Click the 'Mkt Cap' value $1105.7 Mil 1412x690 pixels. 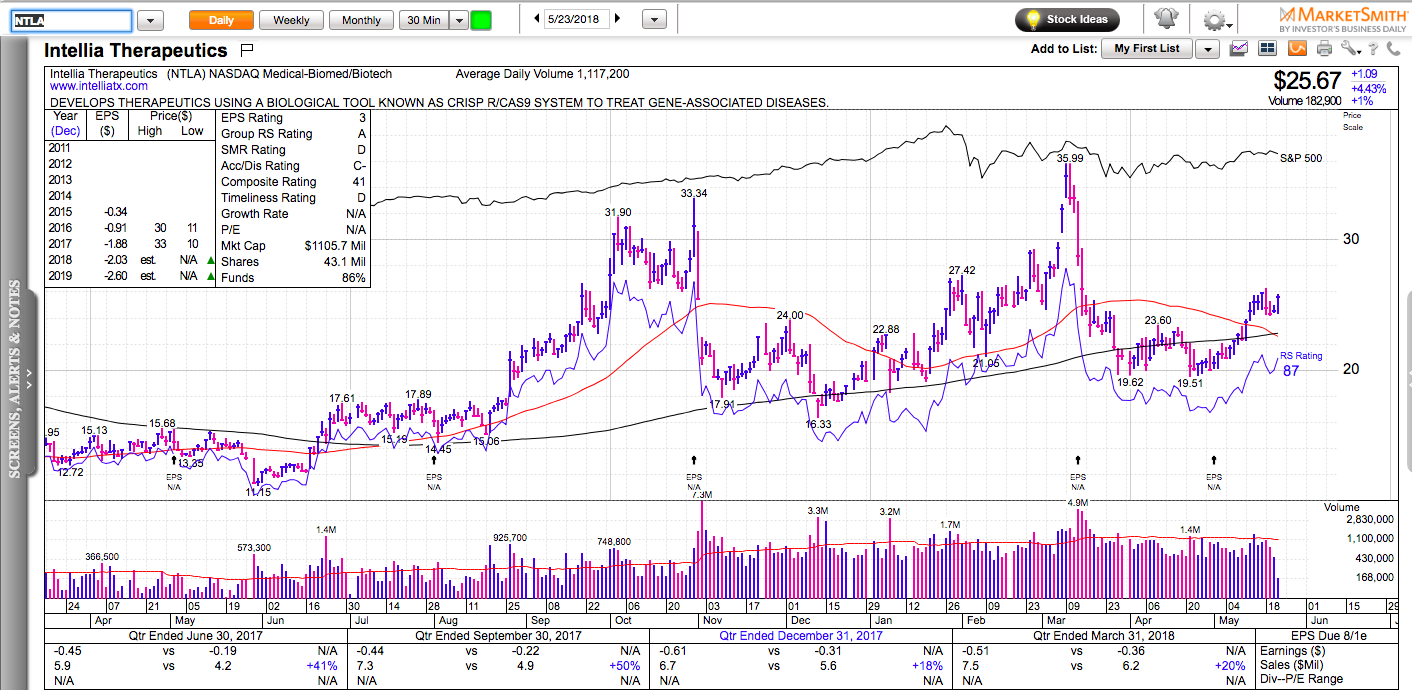tap(335, 246)
